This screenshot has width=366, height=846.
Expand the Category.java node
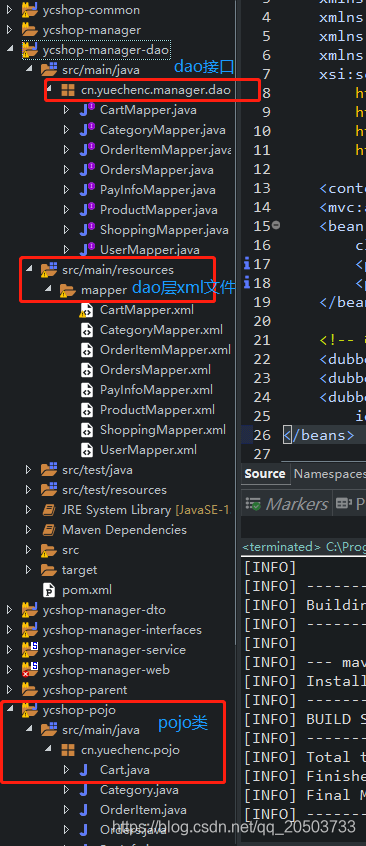pyautogui.click(x=66, y=790)
